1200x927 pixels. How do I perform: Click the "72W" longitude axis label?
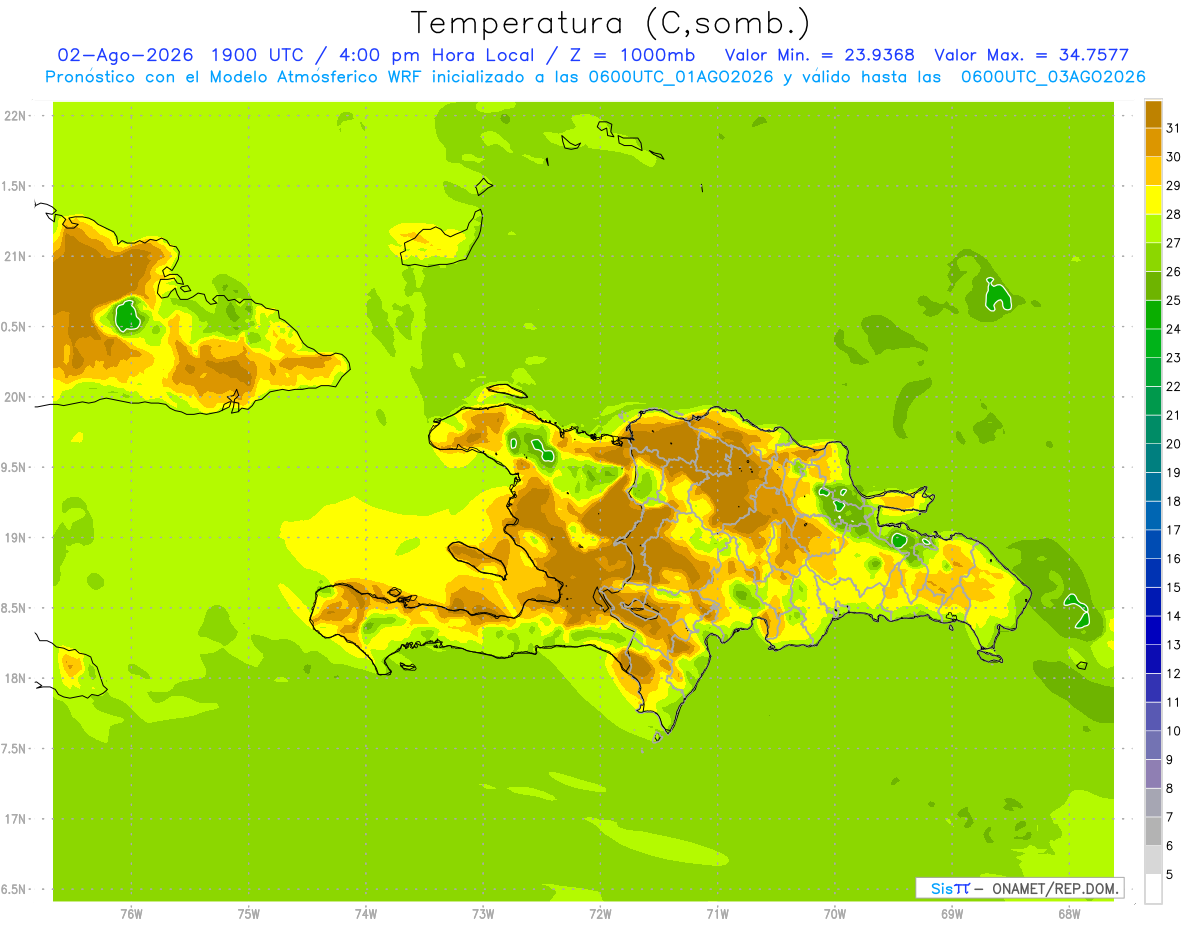600,913
